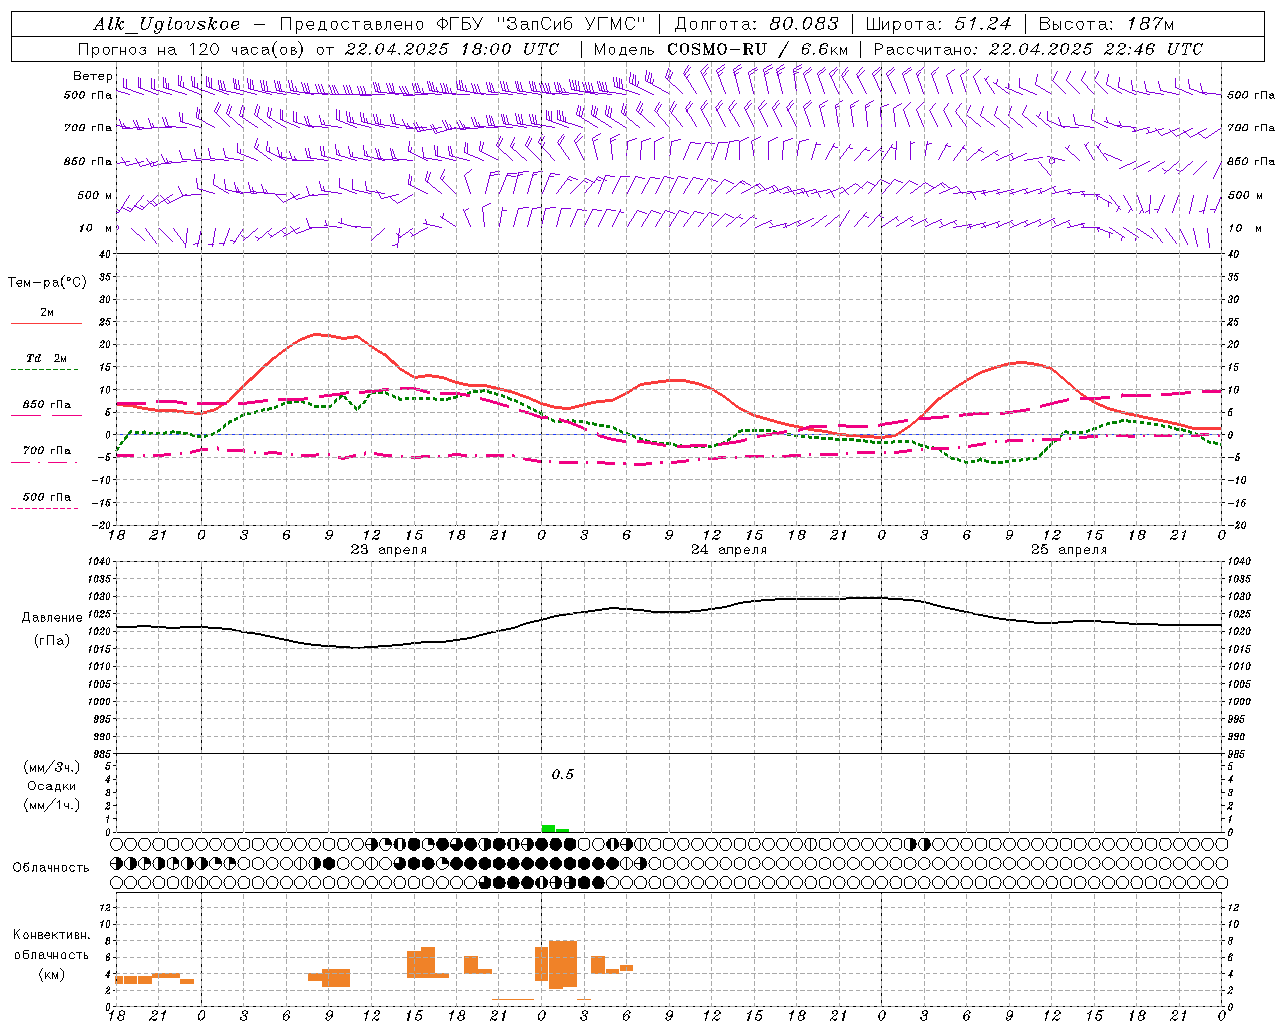Click the 700 гПа entry in temperature legend
The width and height of the screenshot is (1280, 1024).
47,450
